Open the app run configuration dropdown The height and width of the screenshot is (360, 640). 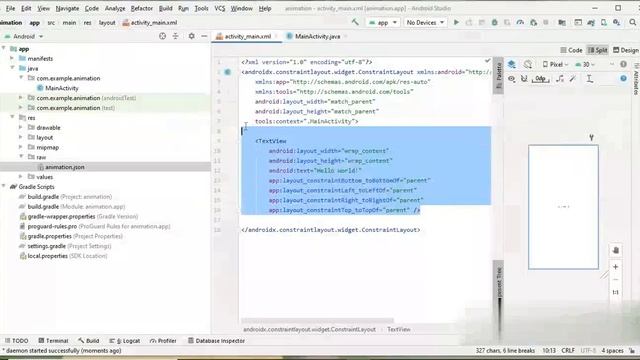coord(383,22)
